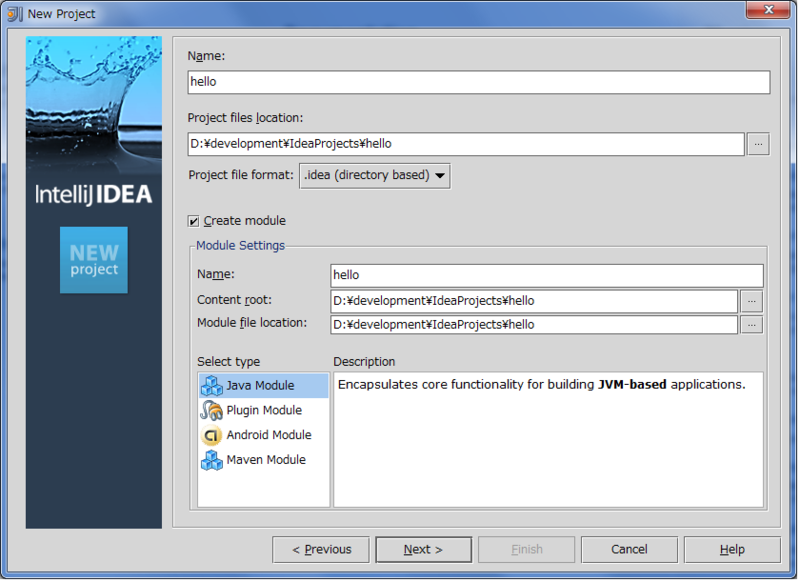
Task: Open Help for the wizard
Action: tap(732, 550)
